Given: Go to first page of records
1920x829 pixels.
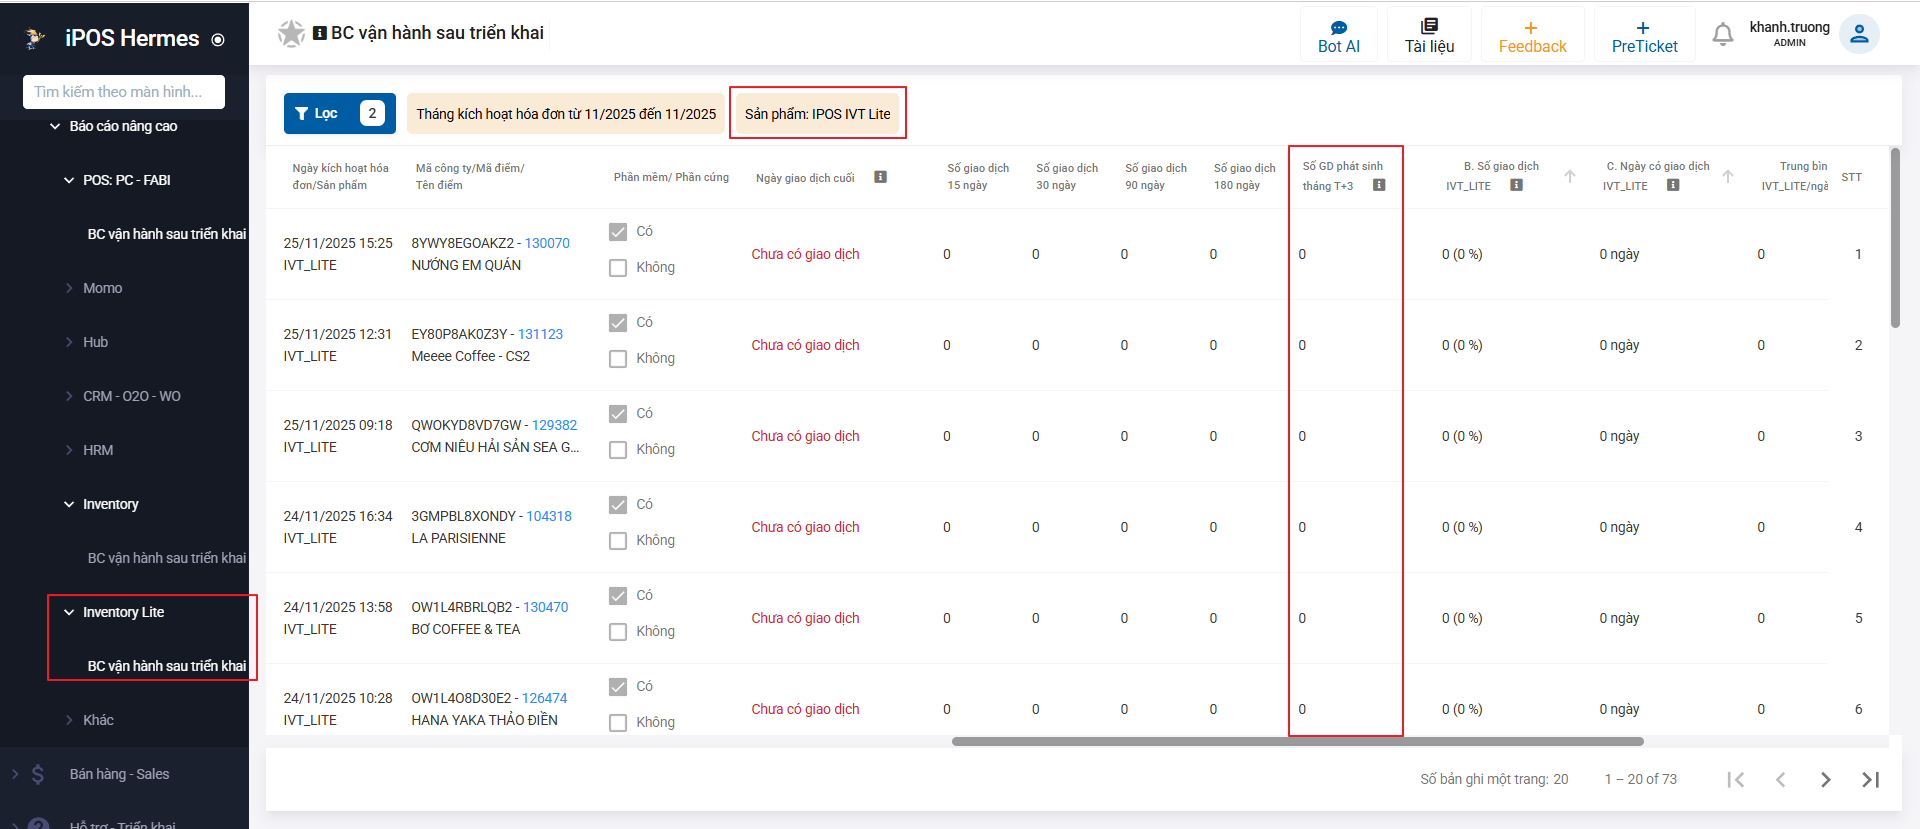Looking at the screenshot, I should (1736, 780).
